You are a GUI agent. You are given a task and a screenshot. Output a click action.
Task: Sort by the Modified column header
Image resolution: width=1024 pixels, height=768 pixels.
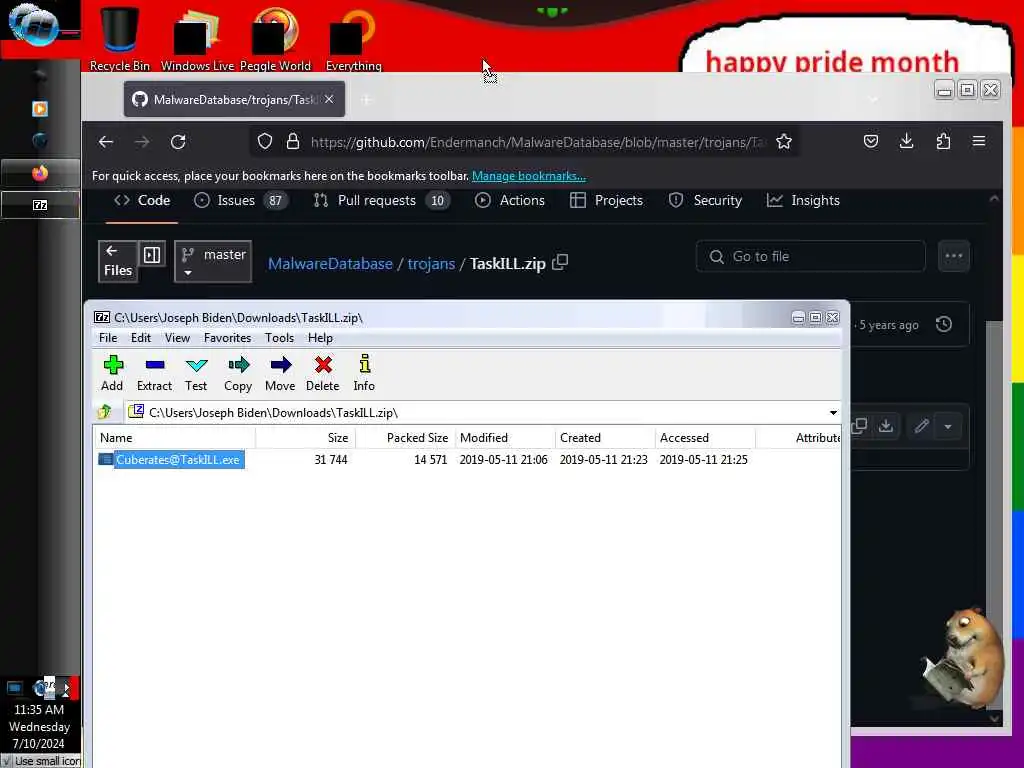coord(505,438)
